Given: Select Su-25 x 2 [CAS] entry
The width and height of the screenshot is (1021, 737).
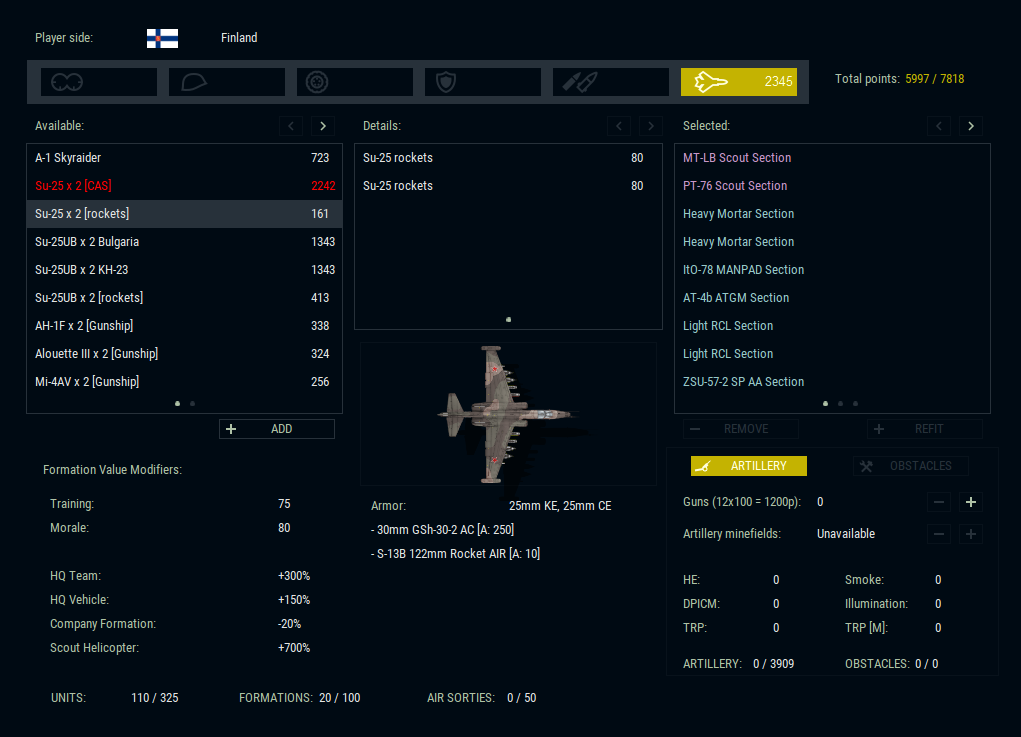Looking at the screenshot, I should 184,186.
